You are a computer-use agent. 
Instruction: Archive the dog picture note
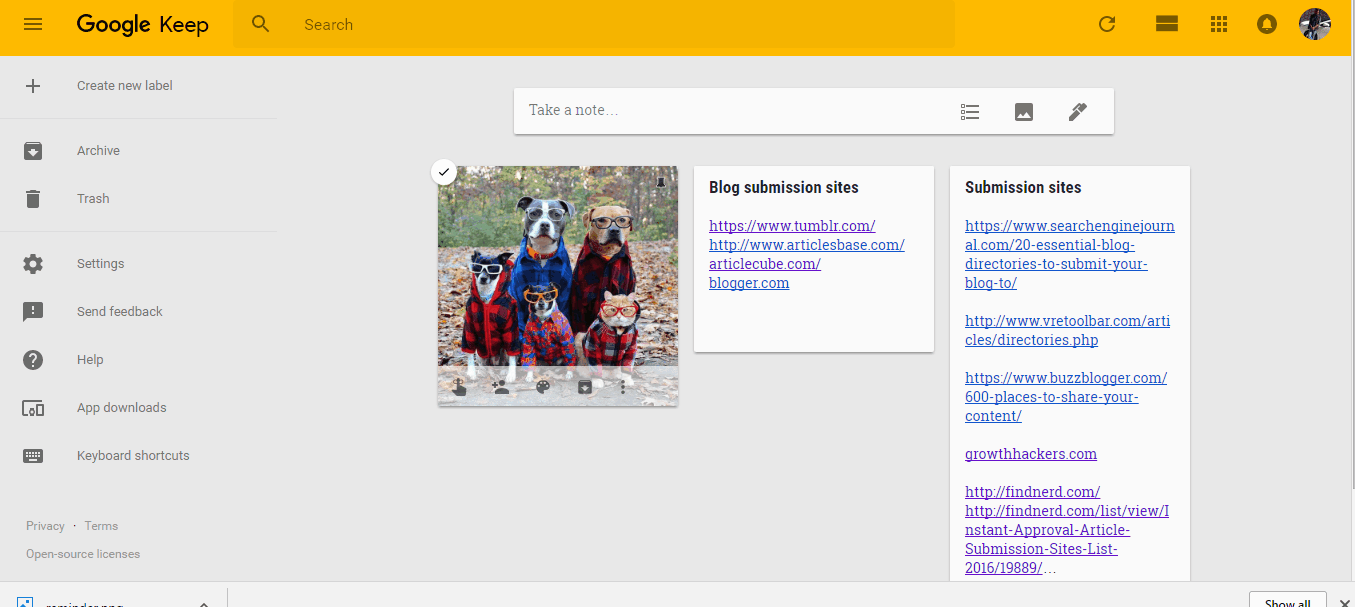click(x=584, y=387)
